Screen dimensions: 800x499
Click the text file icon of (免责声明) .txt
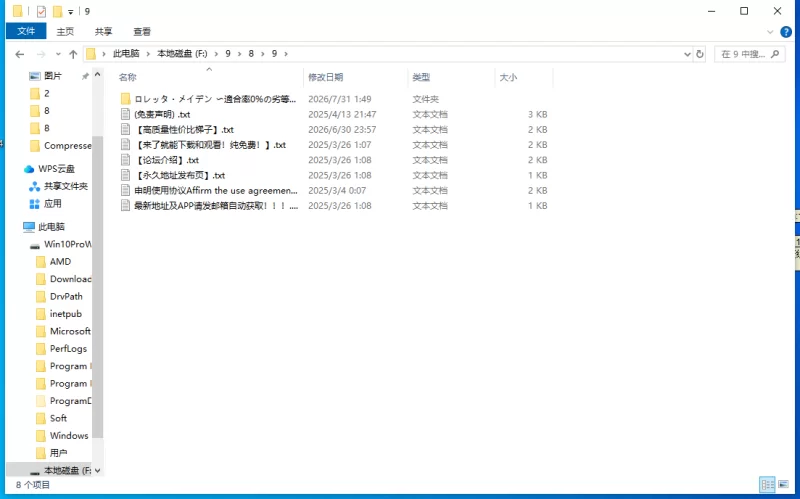coord(126,114)
